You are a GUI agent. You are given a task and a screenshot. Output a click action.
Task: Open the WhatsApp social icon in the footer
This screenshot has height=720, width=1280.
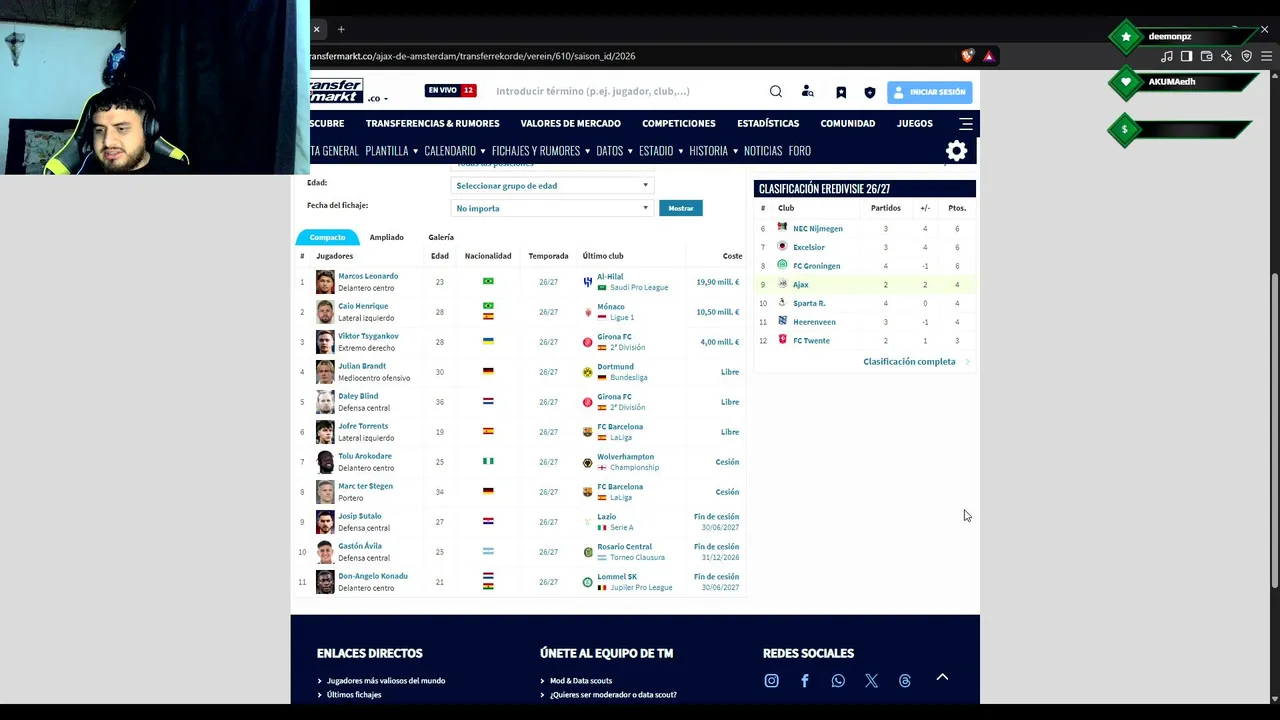point(838,681)
